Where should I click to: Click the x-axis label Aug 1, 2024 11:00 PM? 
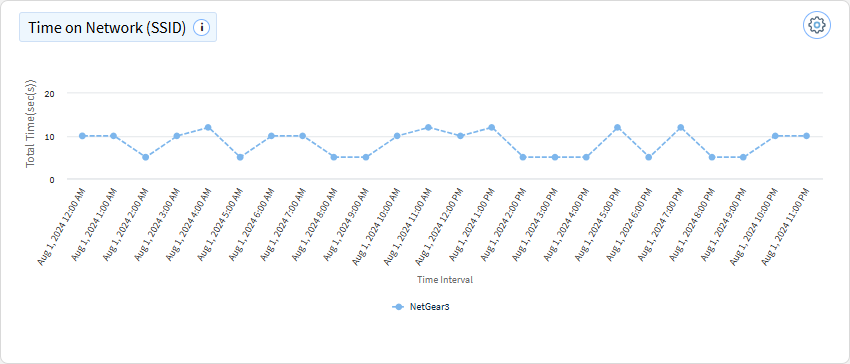tap(785, 226)
